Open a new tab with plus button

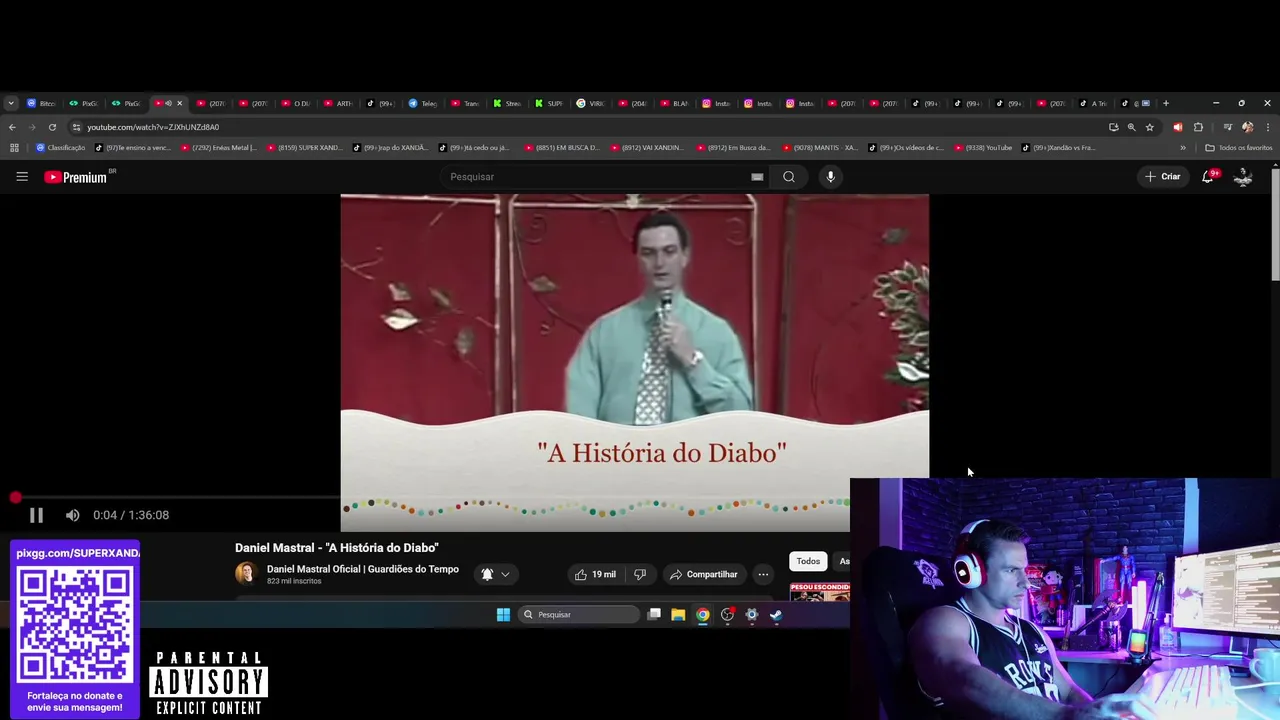pos(1165,103)
